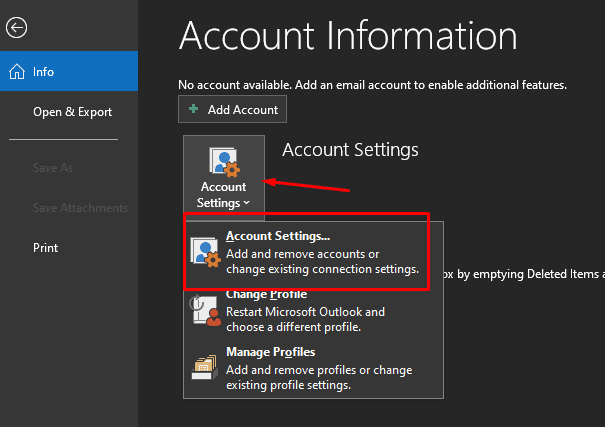Viewport: 605px width, 427px height.
Task: Choose Manage Profiles from the dropdown menu
Action: point(313,368)
